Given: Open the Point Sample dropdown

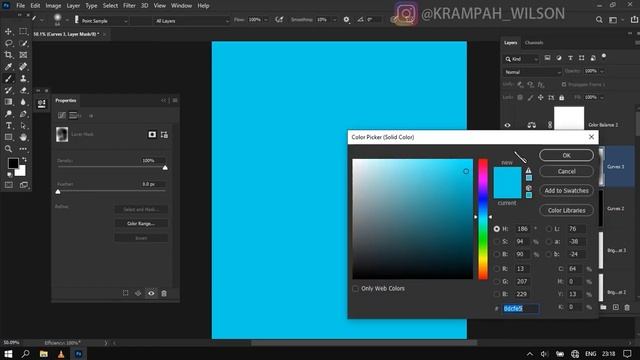Looking at the screenshot, I should pyautogui.click(x=104, y=21).
